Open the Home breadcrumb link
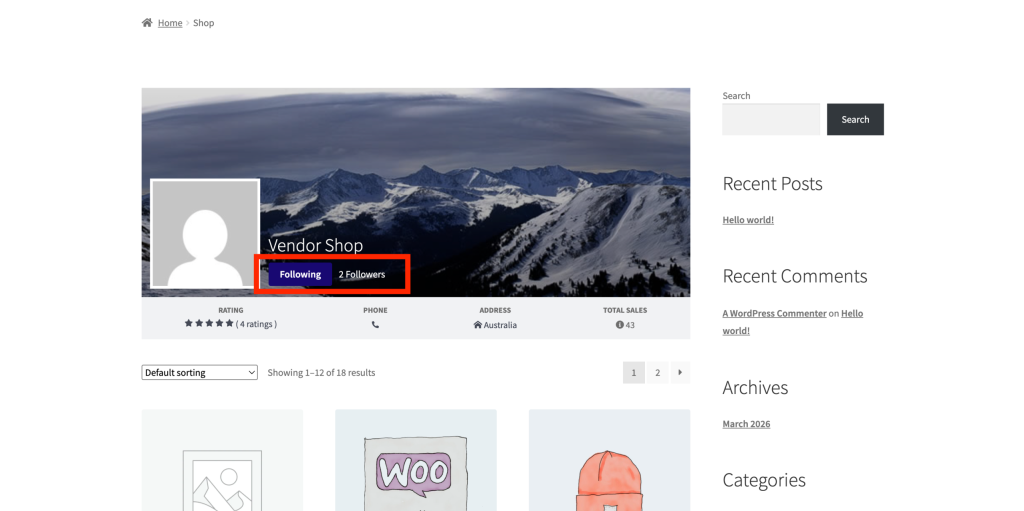This screenshot has height=511, width=1024. (170, 23)
